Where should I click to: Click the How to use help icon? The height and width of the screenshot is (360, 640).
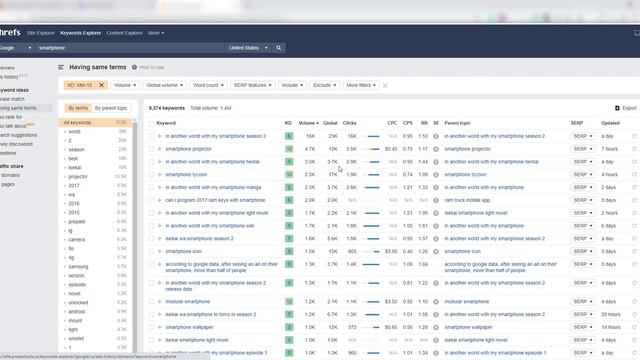click(134, 67)
